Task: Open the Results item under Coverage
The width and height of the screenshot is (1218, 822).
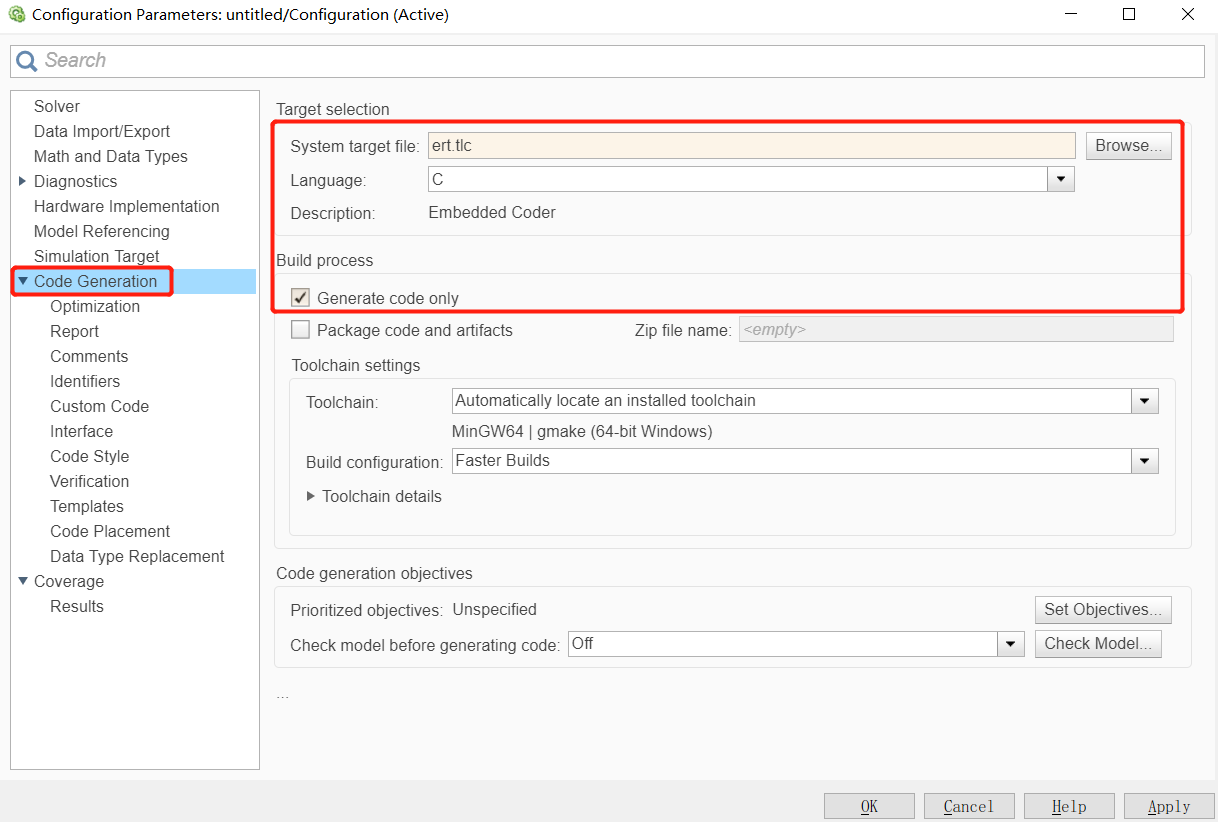Action: pyautogui.click(x=77, y=606)
